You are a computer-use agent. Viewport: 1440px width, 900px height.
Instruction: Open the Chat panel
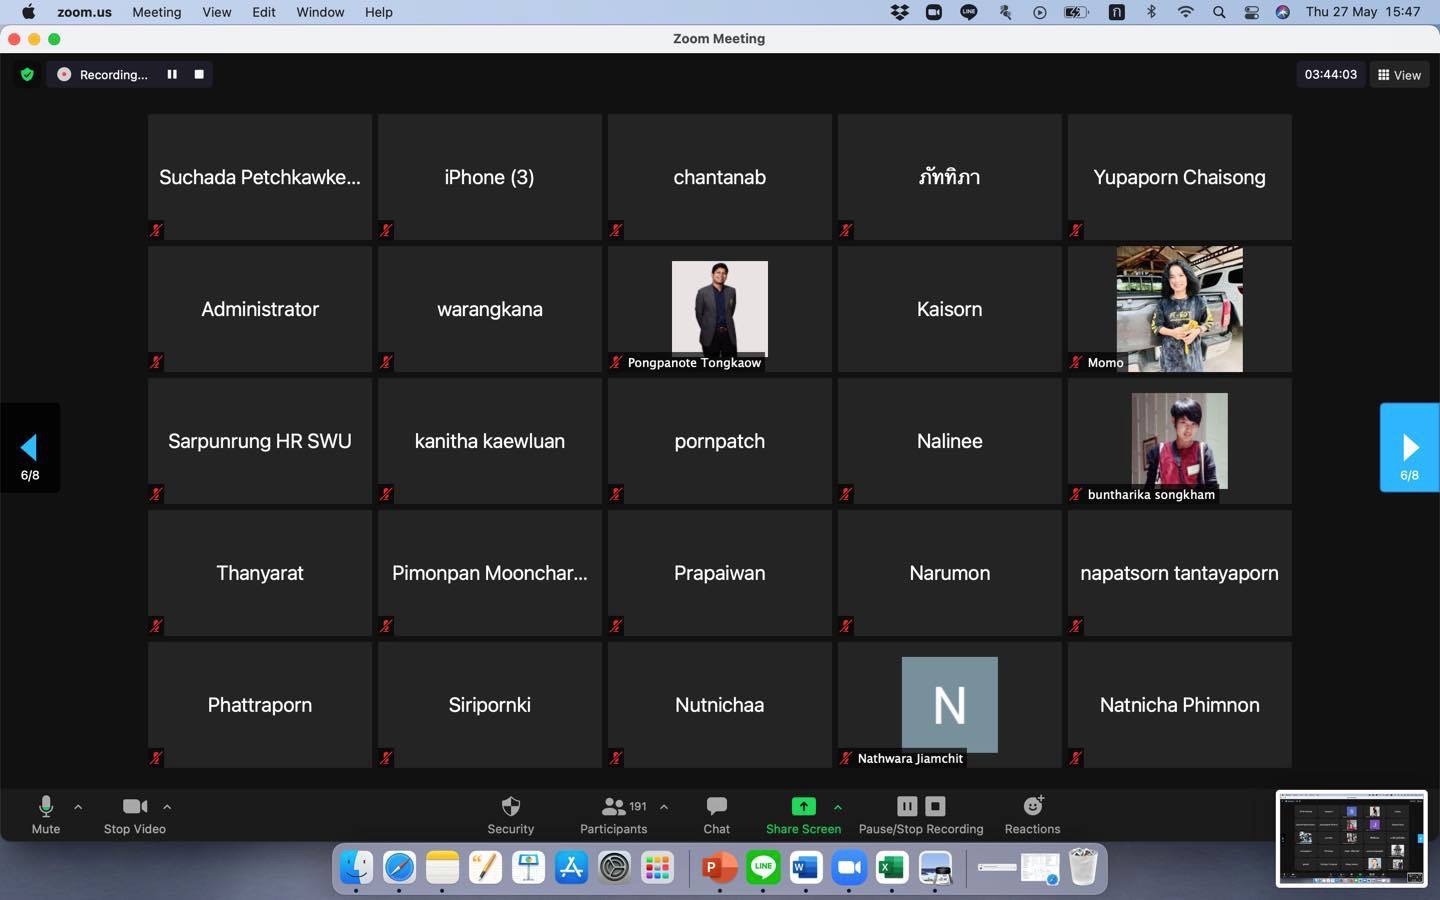(x=716, y=814)
